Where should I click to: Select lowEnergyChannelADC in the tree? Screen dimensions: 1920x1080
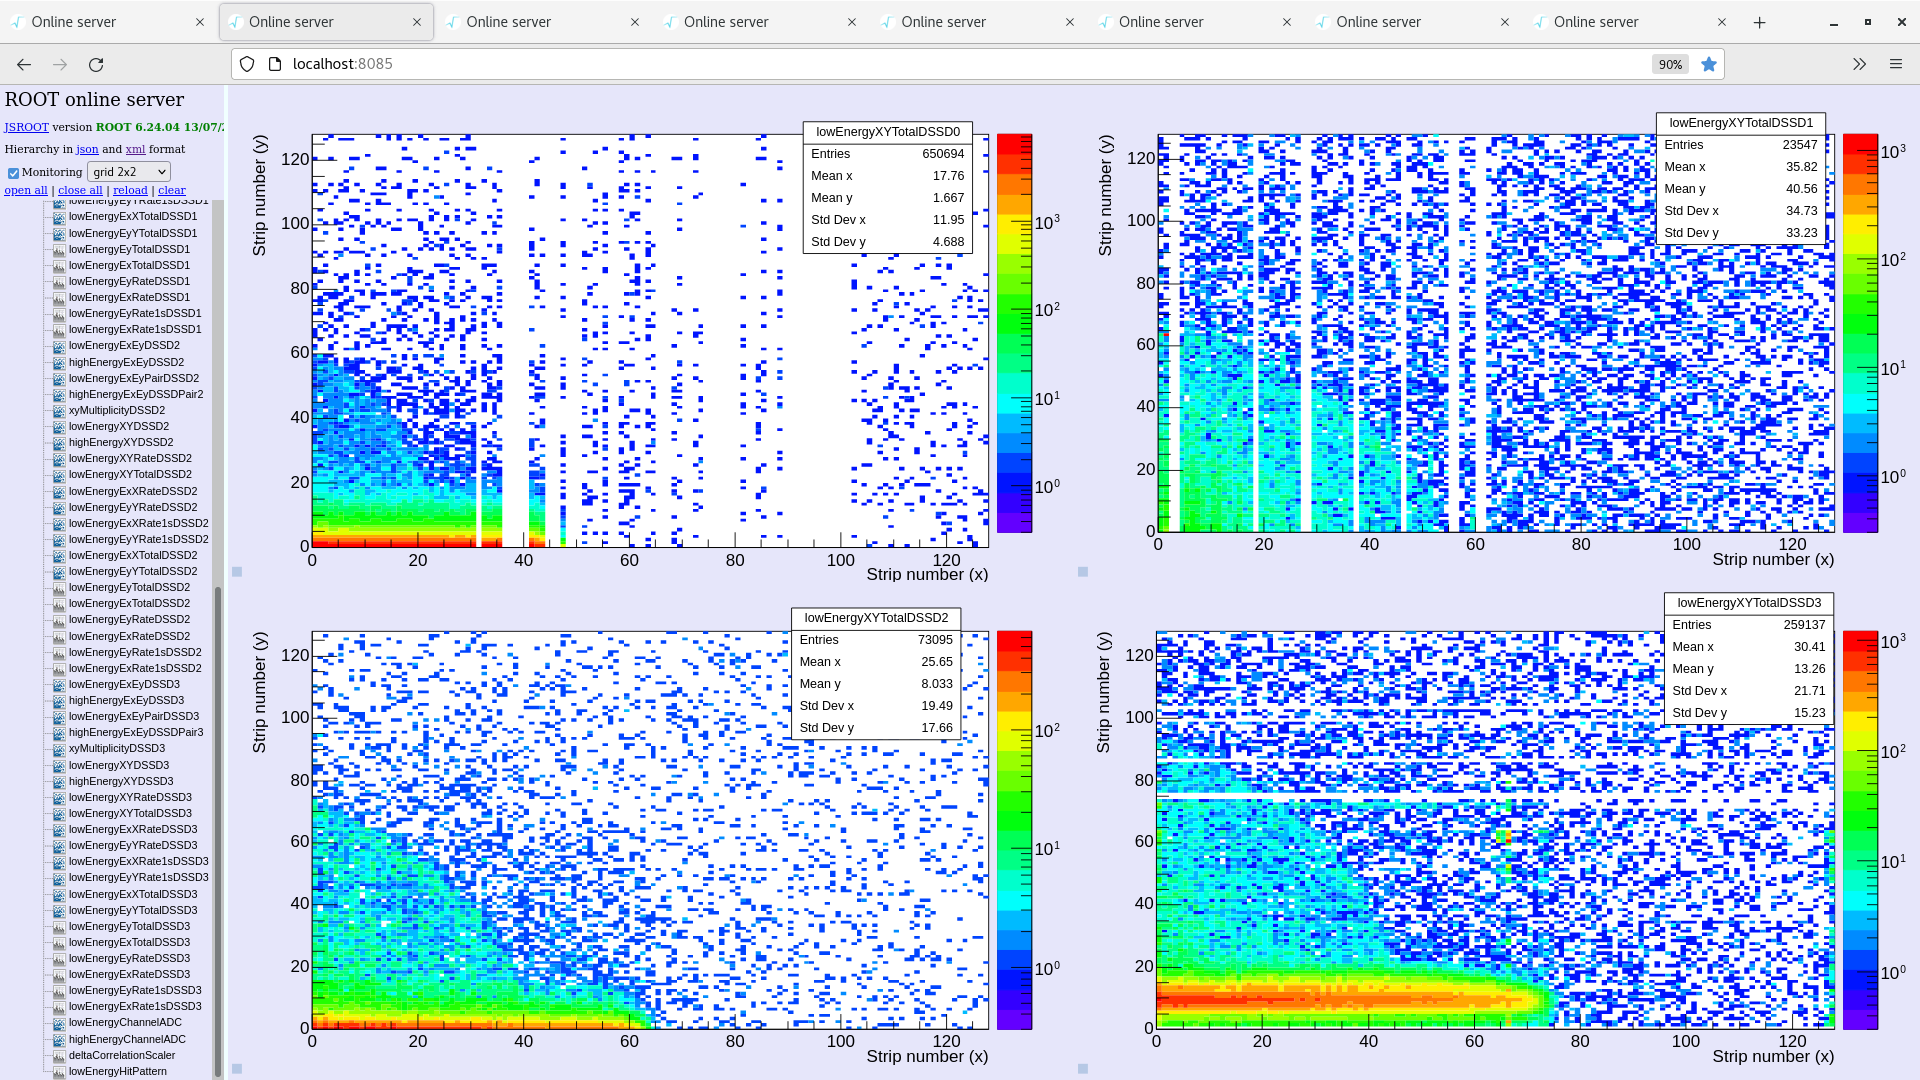point(125,1023)
